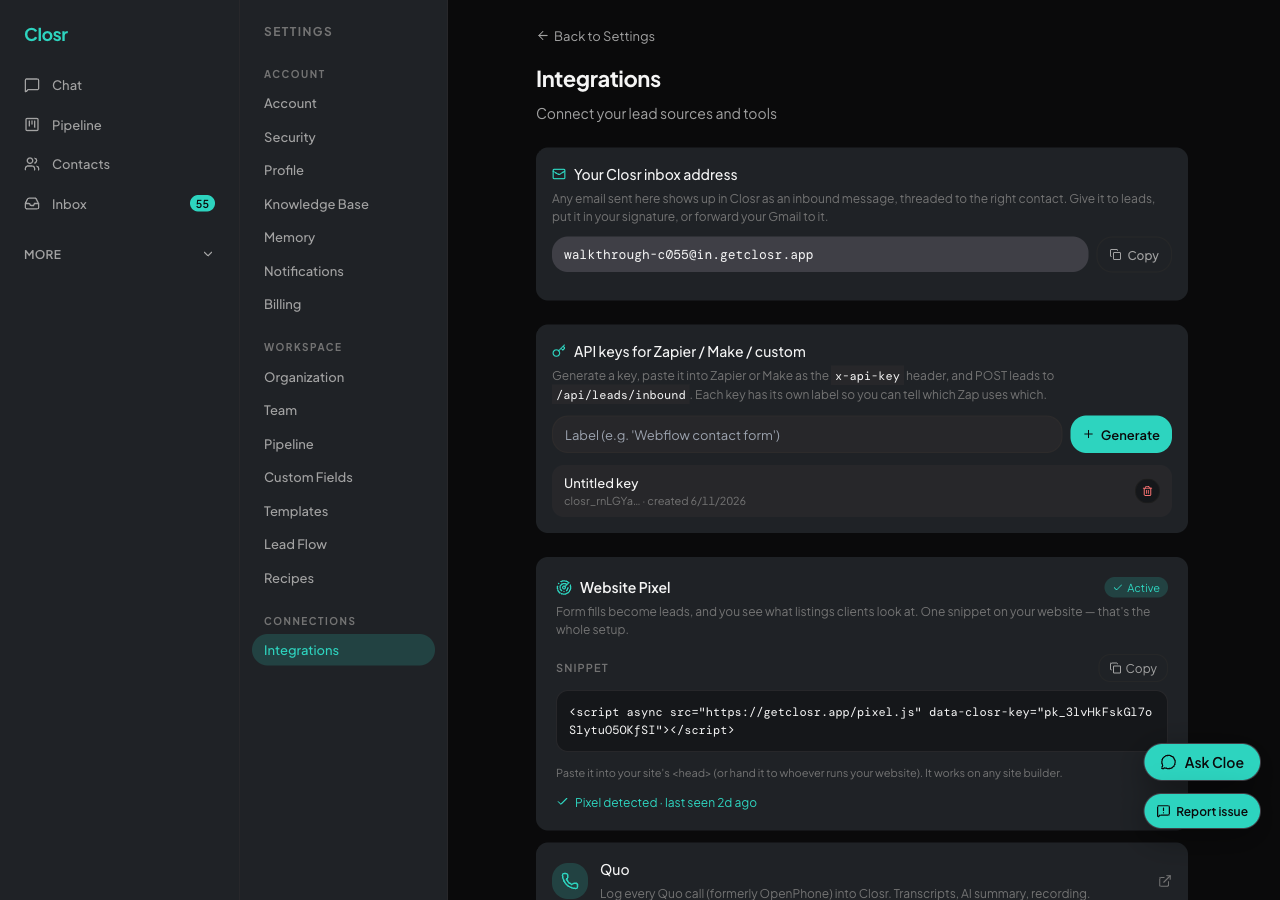Generate a new API key
This screenshot has width=1280, height=900.
[x=1121, y=434]
